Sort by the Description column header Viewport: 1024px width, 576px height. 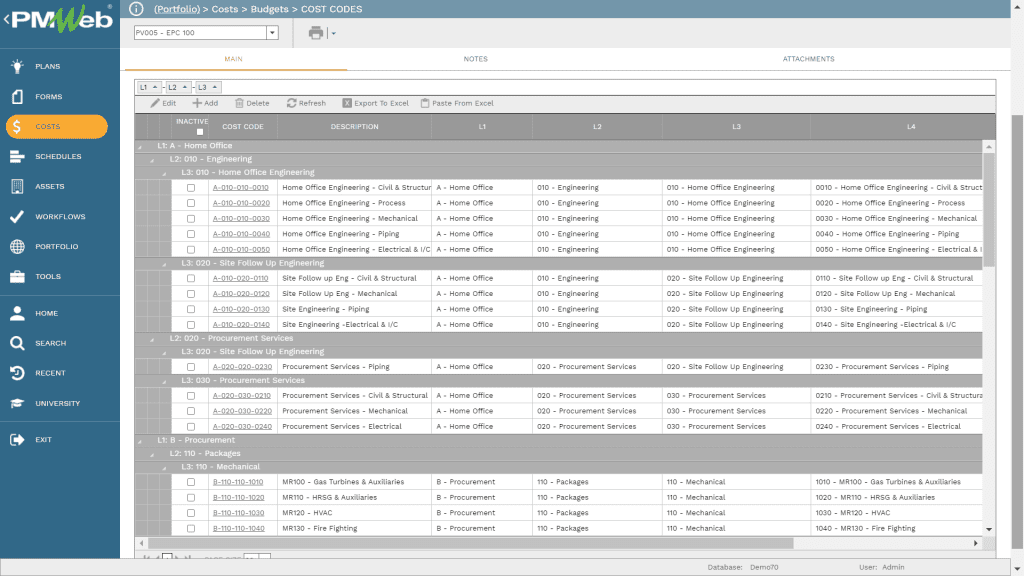tap(354, 127)
